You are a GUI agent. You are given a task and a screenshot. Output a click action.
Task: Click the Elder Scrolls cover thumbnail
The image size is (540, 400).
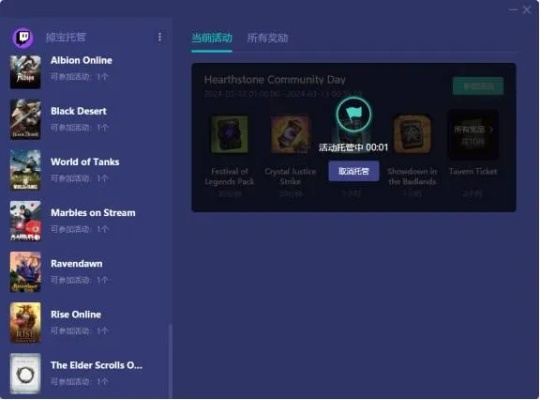point(25,374)
